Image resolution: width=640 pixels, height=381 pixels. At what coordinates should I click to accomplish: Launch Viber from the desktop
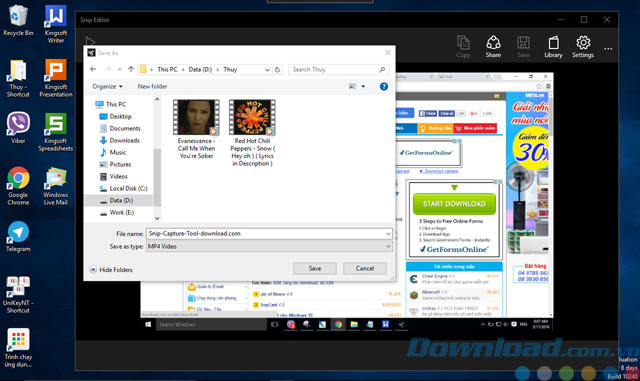click(18, 128)
